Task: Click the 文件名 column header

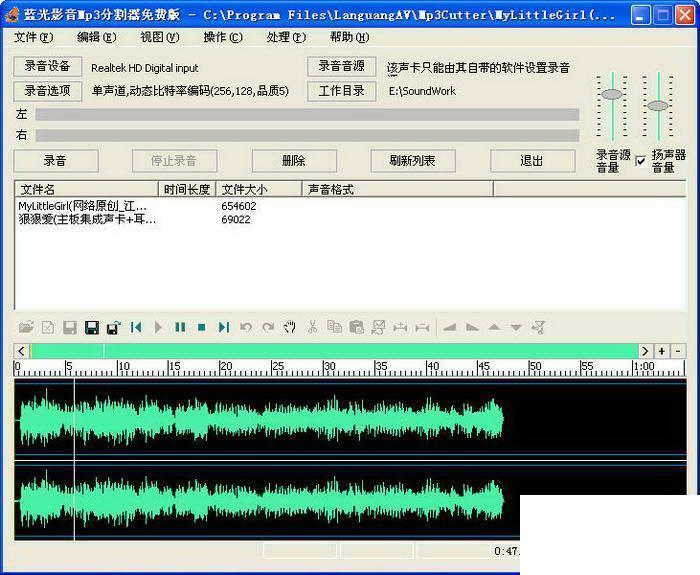Action: (x=87, y=189)
